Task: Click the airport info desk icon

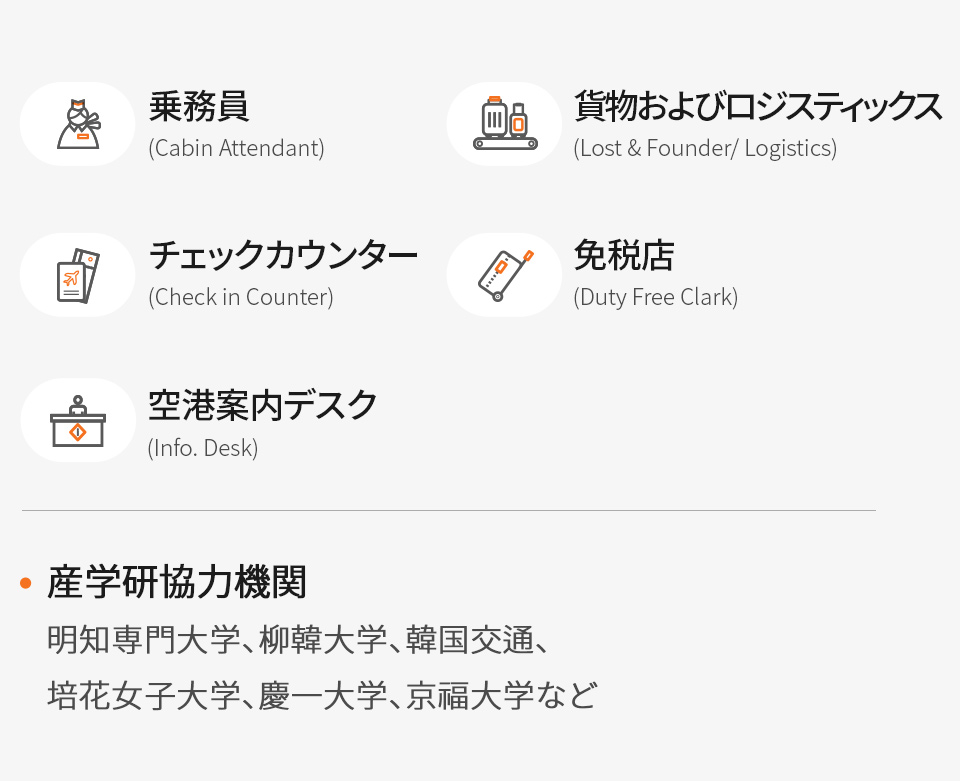Action: pyautogui.click(x=78, y=420)
